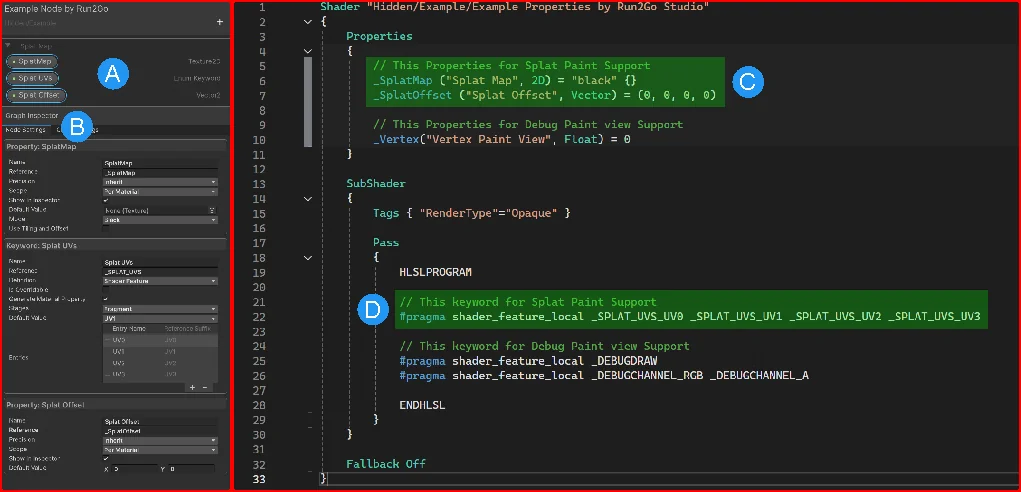
Task: Open the texture picker for Default Value
Action: coord(212,210)
